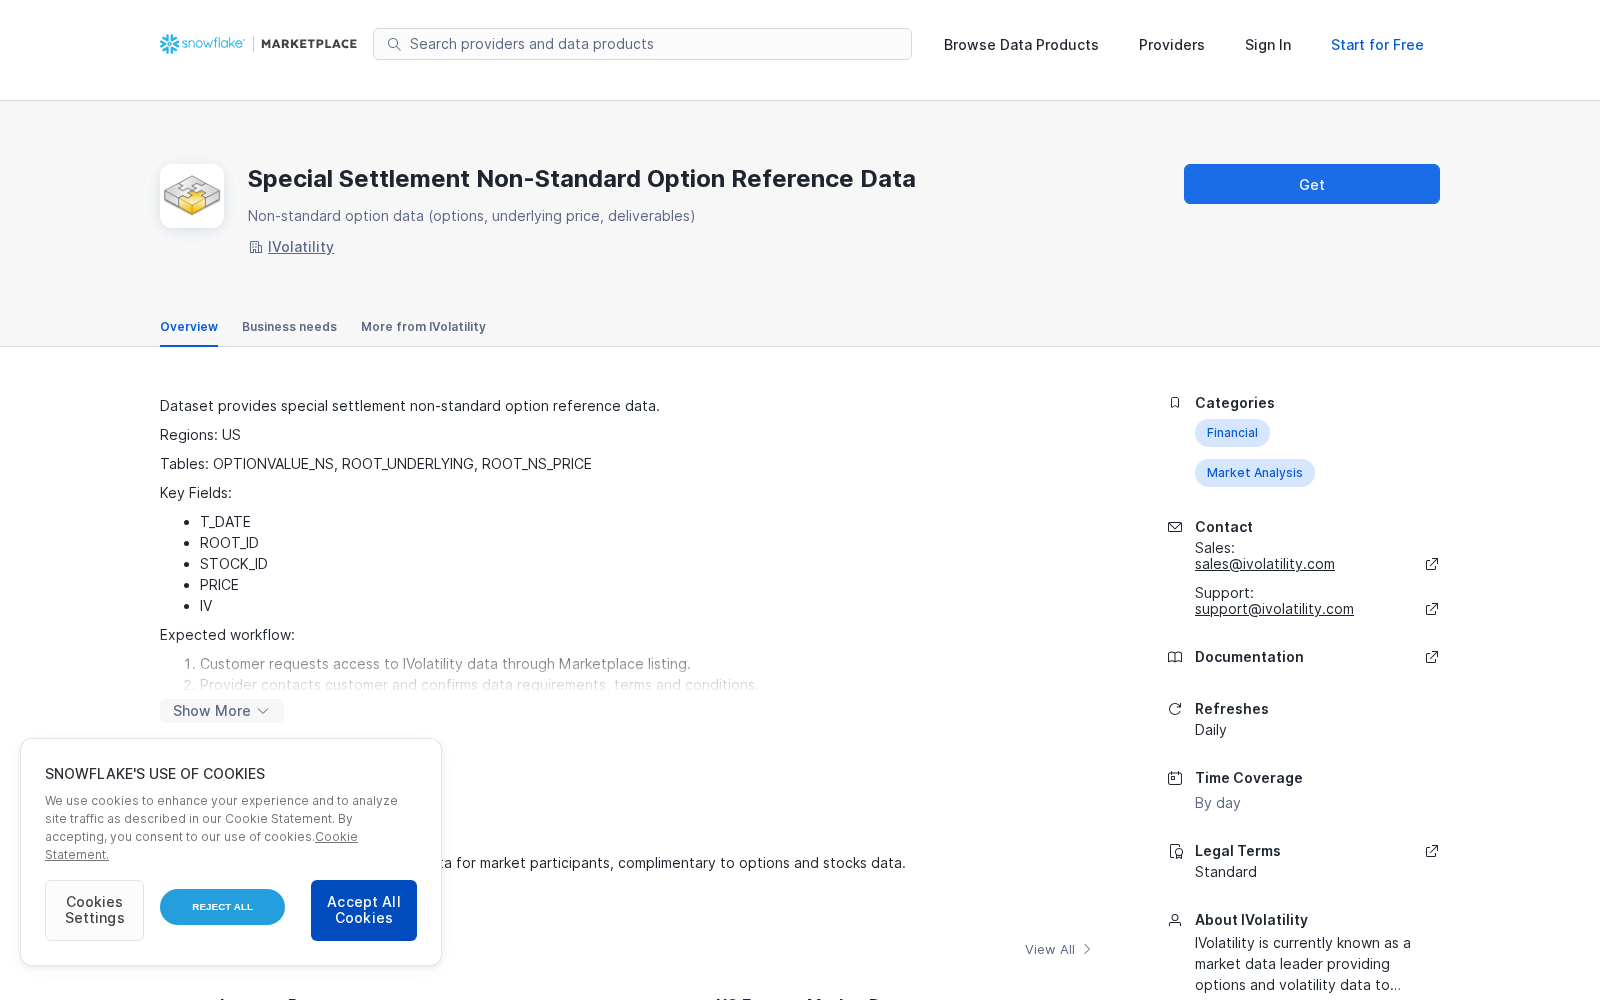The width and height of the screenshot is (1600, 1000).
Task: Click the View All chevron arrow
Action: [x=1087, y=950]
